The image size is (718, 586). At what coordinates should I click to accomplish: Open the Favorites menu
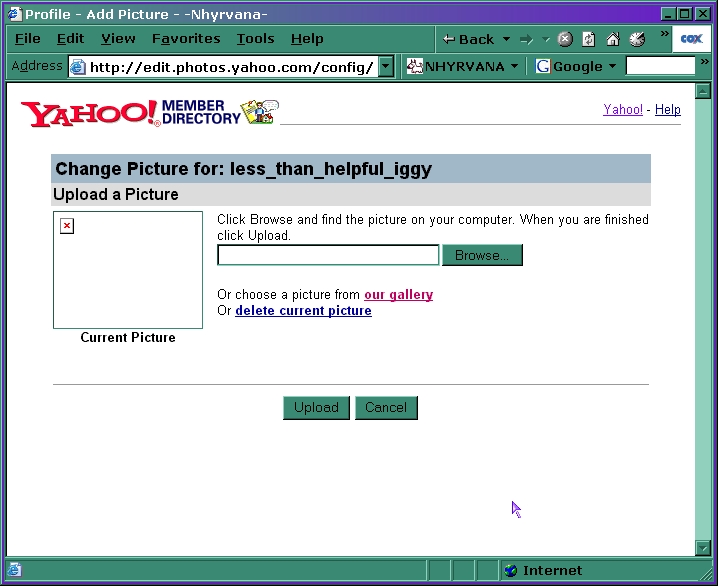point(186,39)
